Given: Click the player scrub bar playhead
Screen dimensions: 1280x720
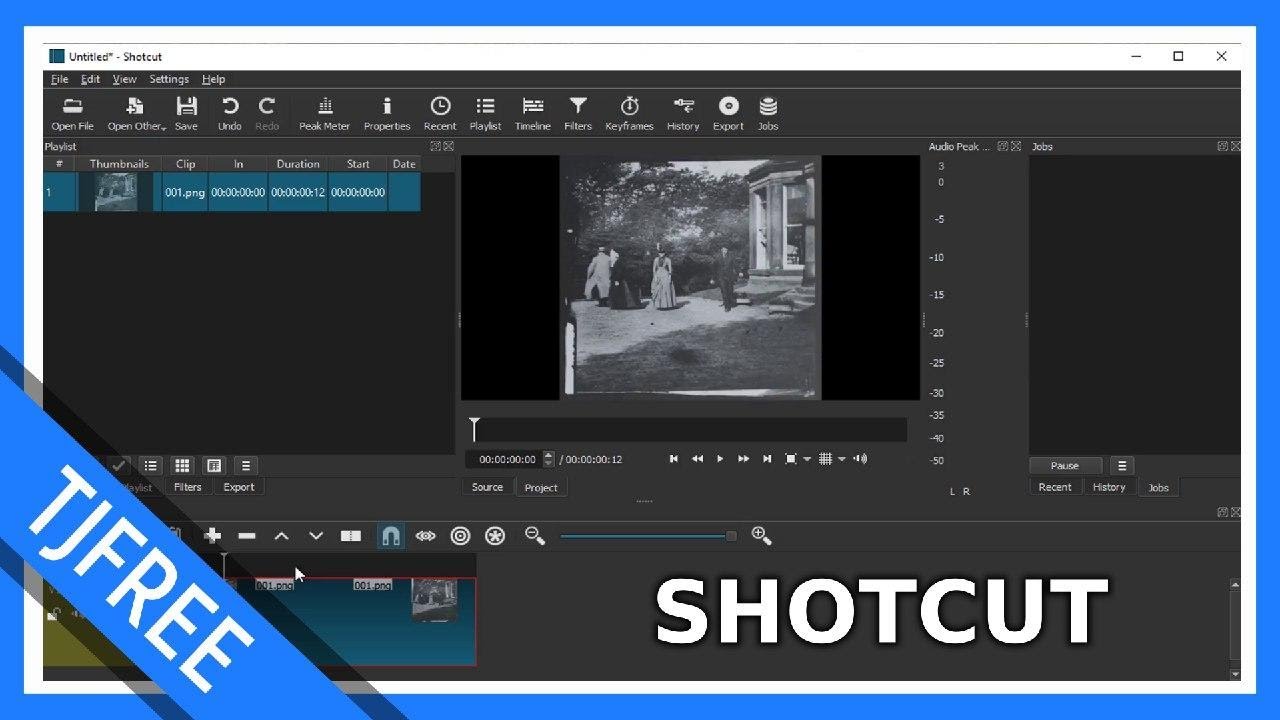Looking at the screenshot, I should (x=474, y=429).
